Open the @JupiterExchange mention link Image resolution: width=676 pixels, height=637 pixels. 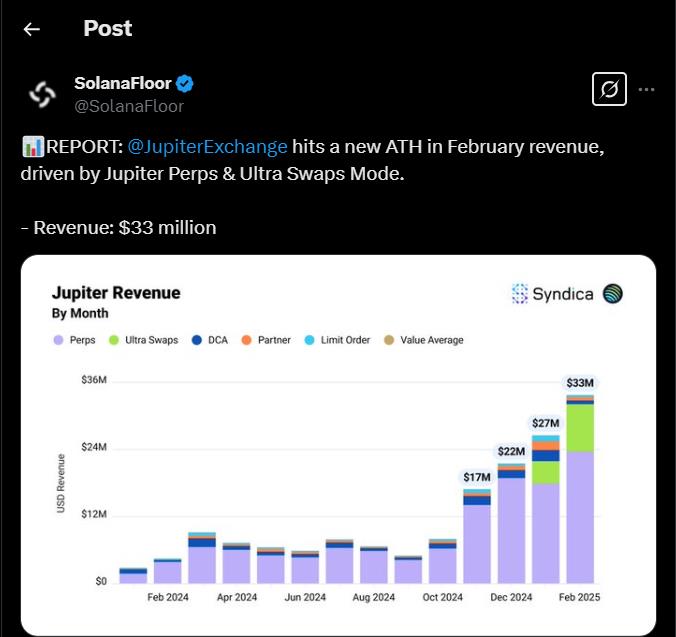pos(207,147)
